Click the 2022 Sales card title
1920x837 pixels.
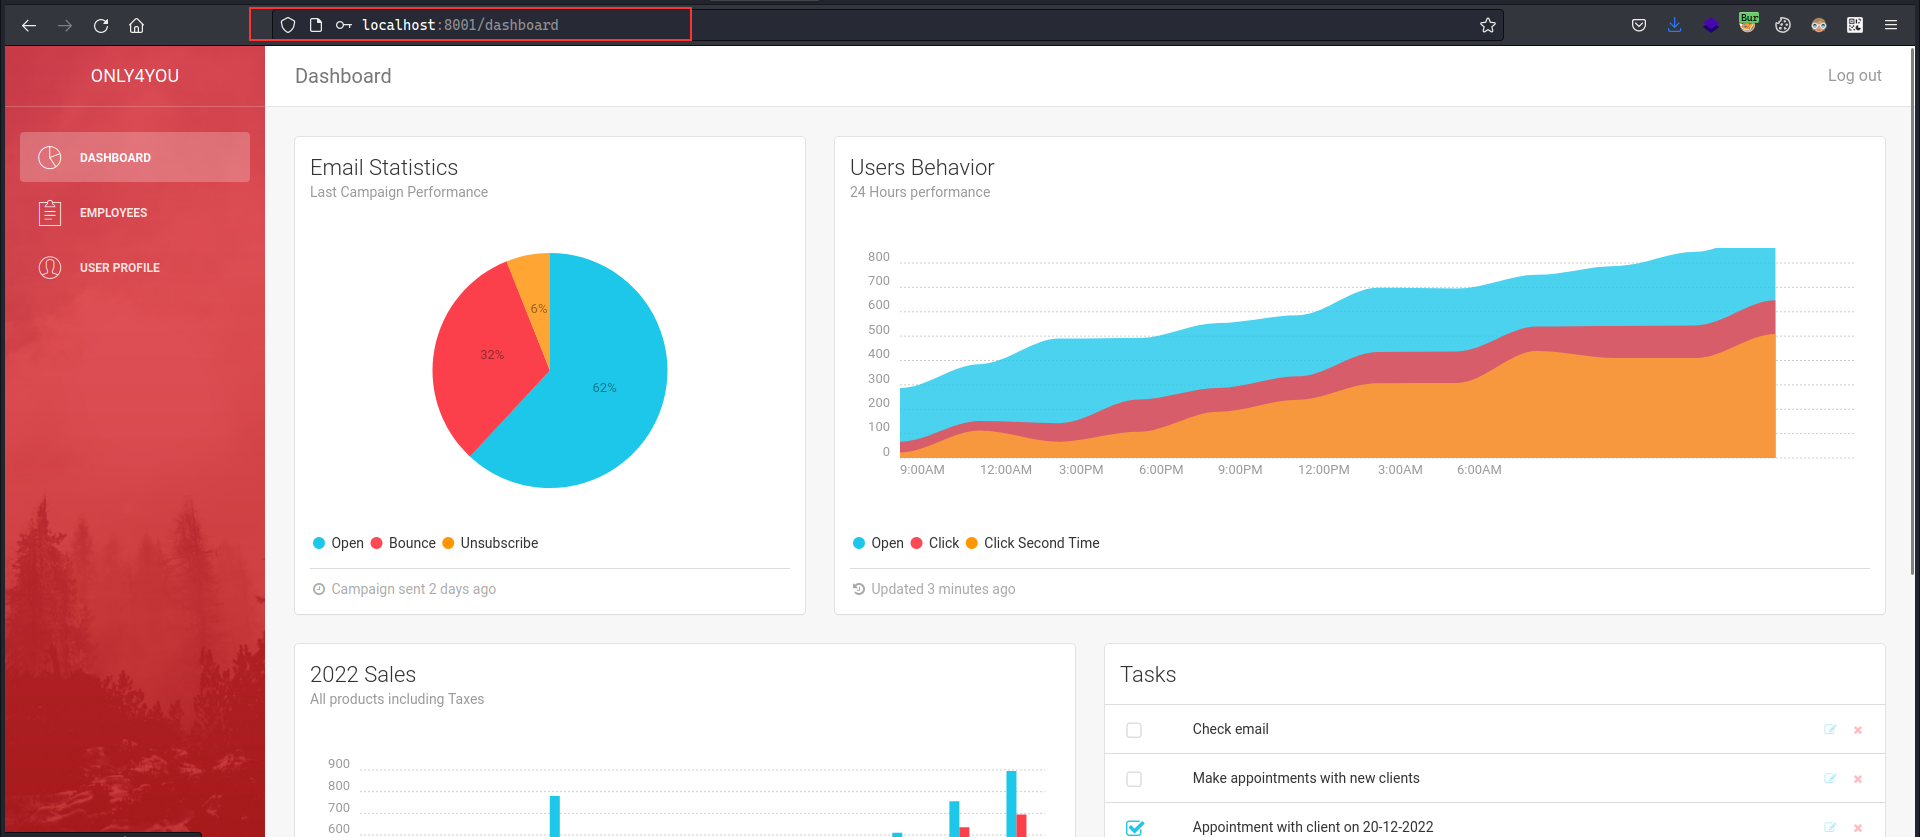tap(363, 674)
